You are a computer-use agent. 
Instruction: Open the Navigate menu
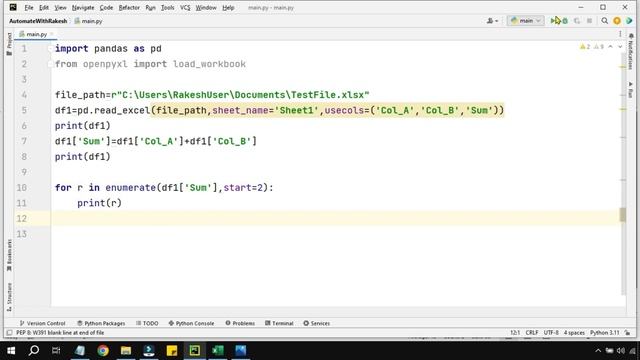[83, 8]
